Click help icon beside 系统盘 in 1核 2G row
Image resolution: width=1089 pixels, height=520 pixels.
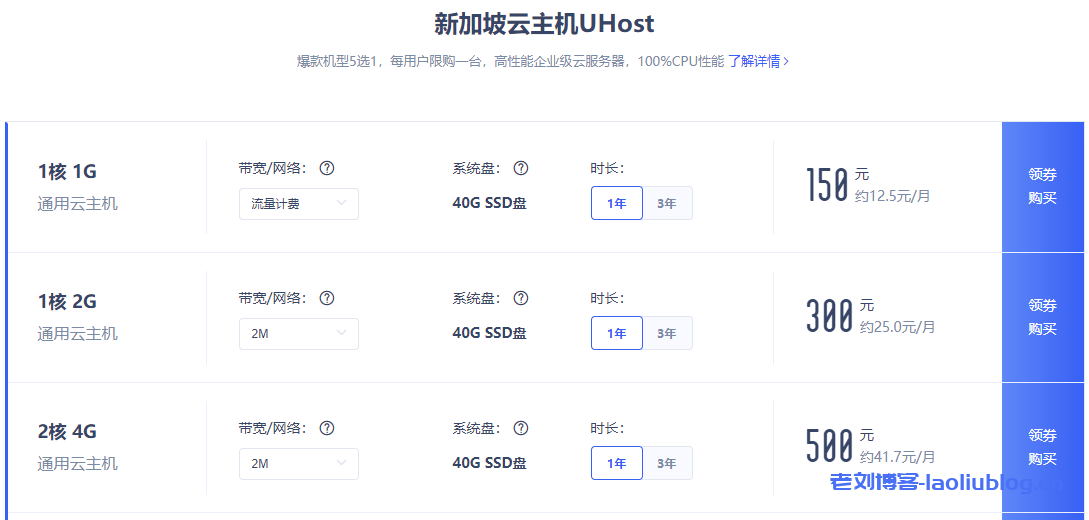coord(520,298)
